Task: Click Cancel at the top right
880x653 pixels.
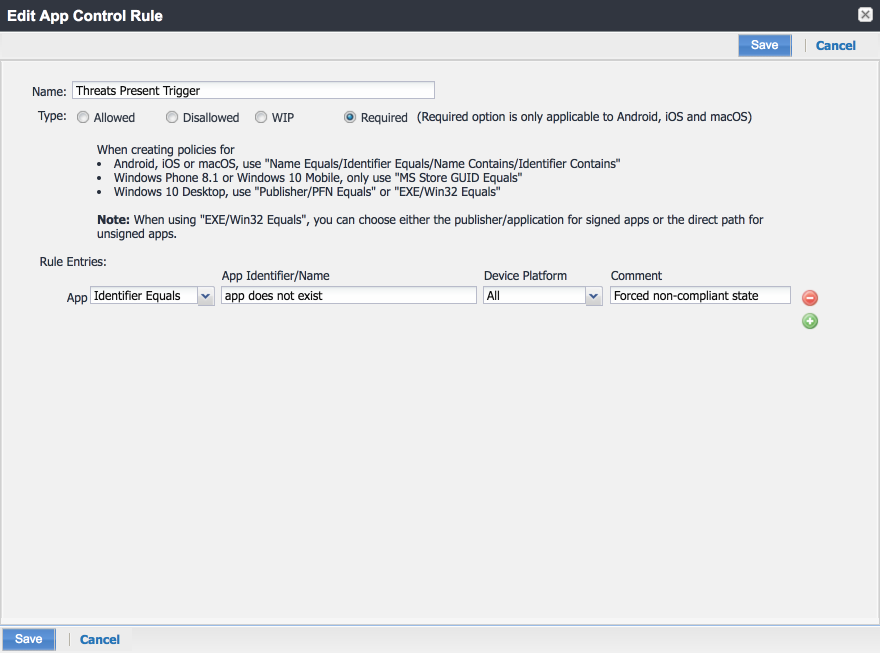Action: (835, 45)
